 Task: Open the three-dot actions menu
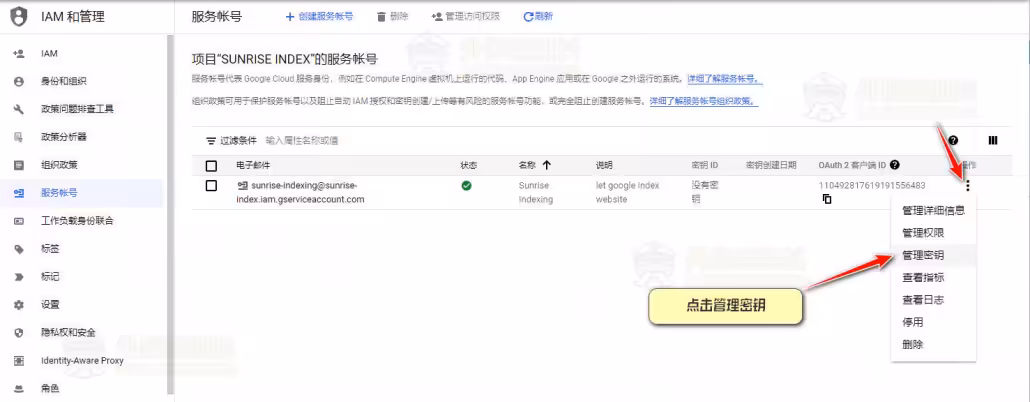[x=968, y=186]
